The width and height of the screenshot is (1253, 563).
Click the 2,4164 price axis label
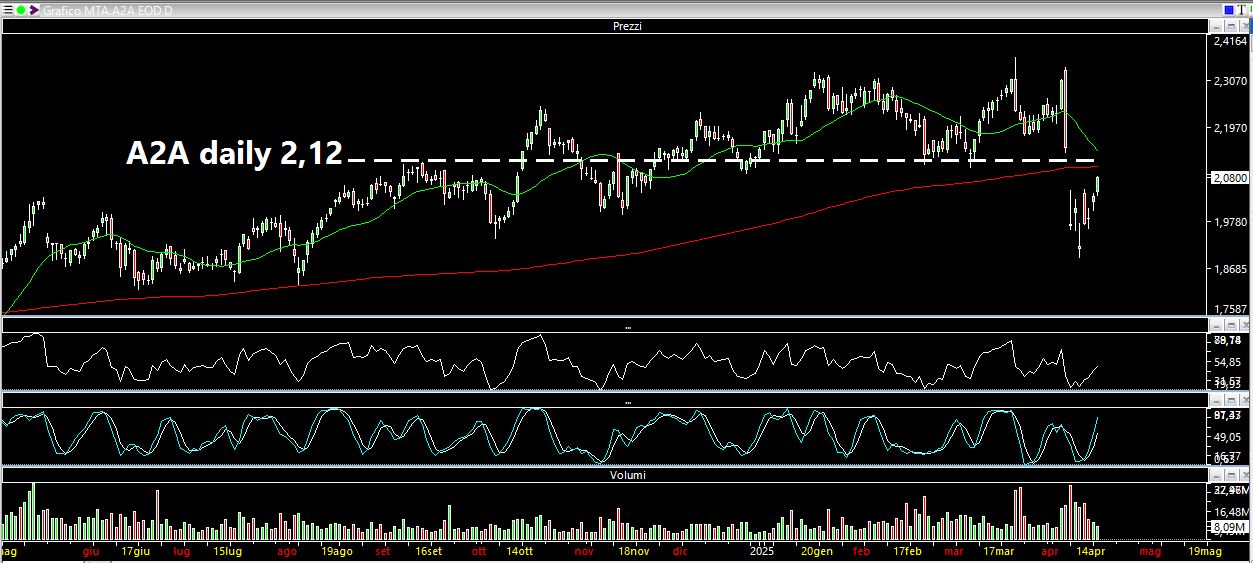pos(1230,42)
